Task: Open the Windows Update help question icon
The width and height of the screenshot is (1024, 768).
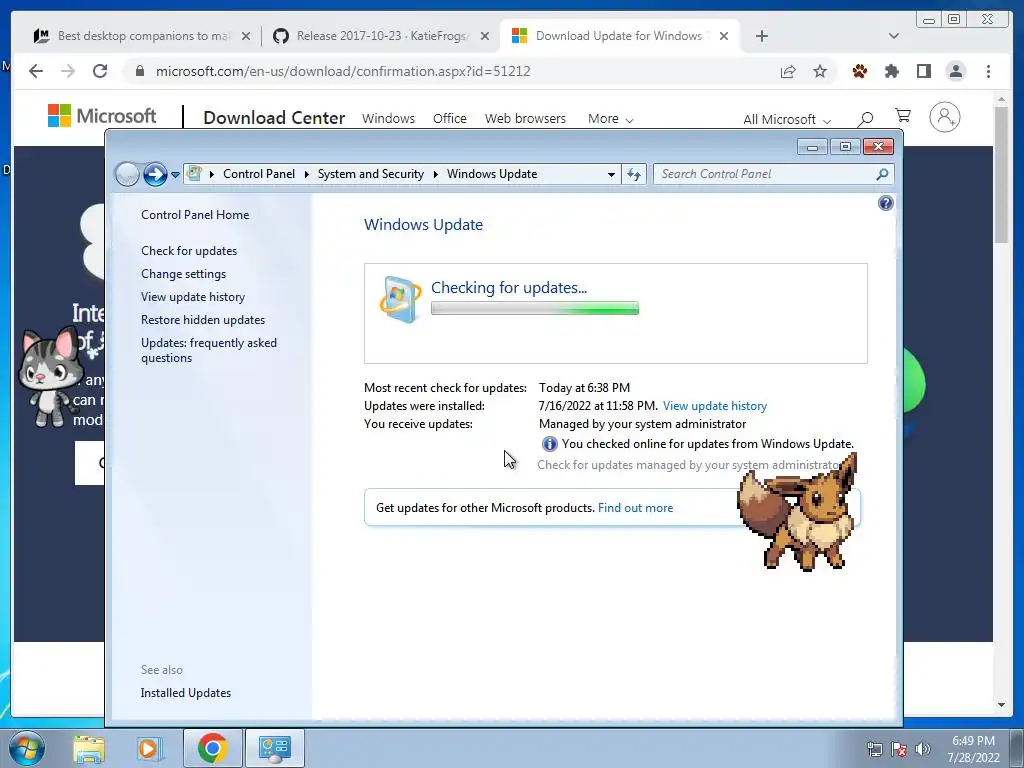Action: tap(886, 203)
